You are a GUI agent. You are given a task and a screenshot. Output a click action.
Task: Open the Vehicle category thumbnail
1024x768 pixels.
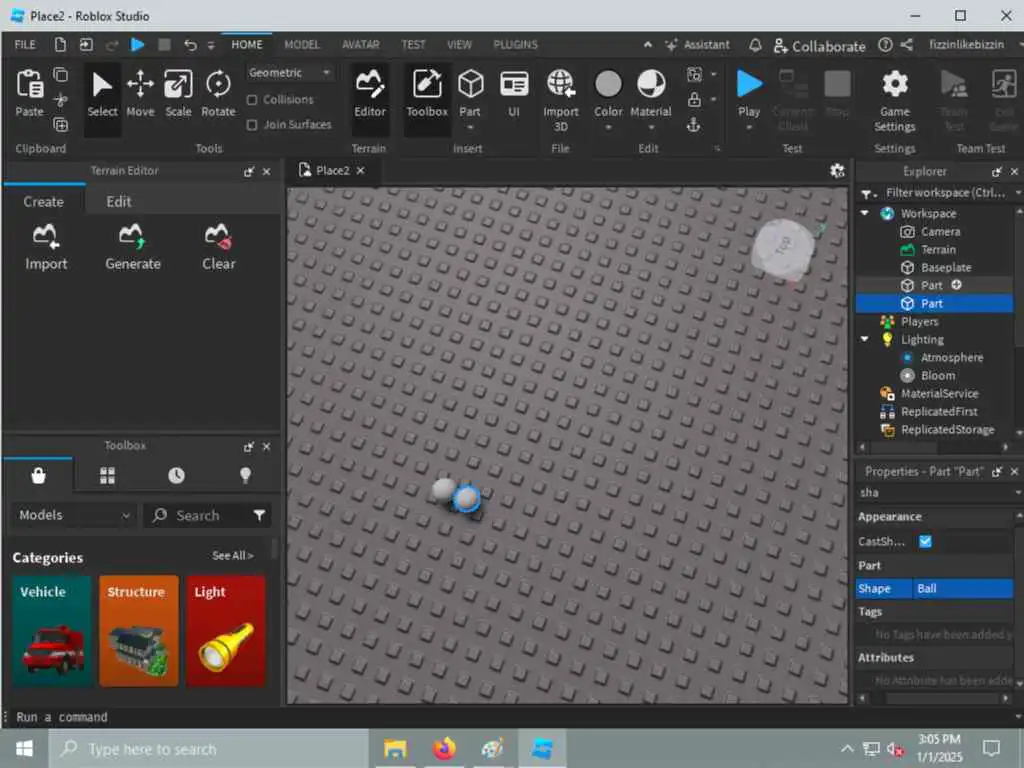(52, 631)
